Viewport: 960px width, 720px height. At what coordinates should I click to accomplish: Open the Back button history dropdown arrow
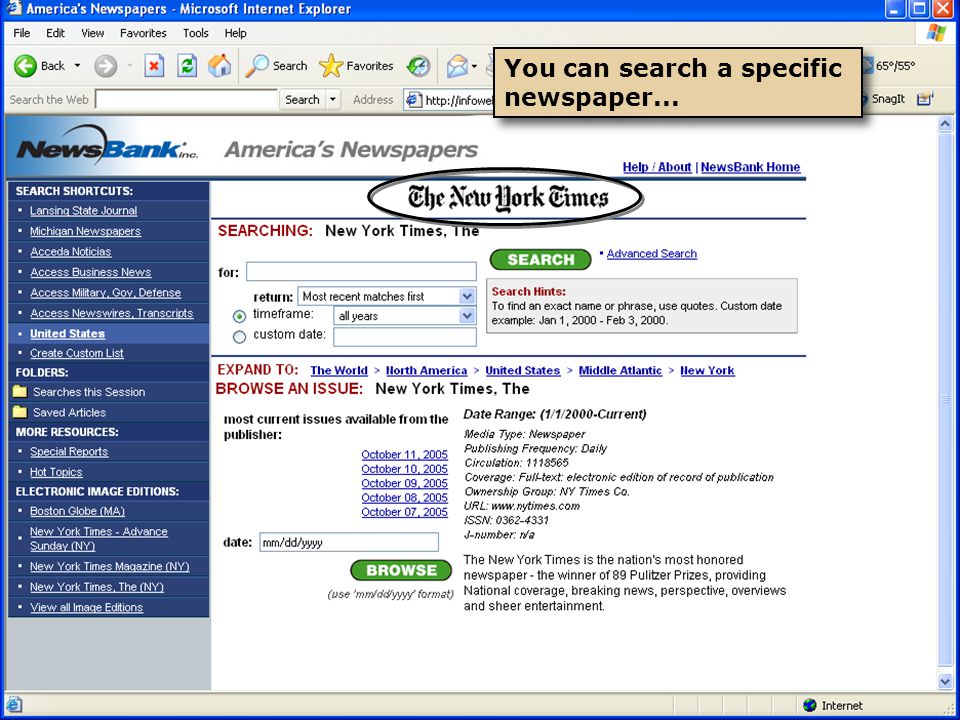click(77, 66)
